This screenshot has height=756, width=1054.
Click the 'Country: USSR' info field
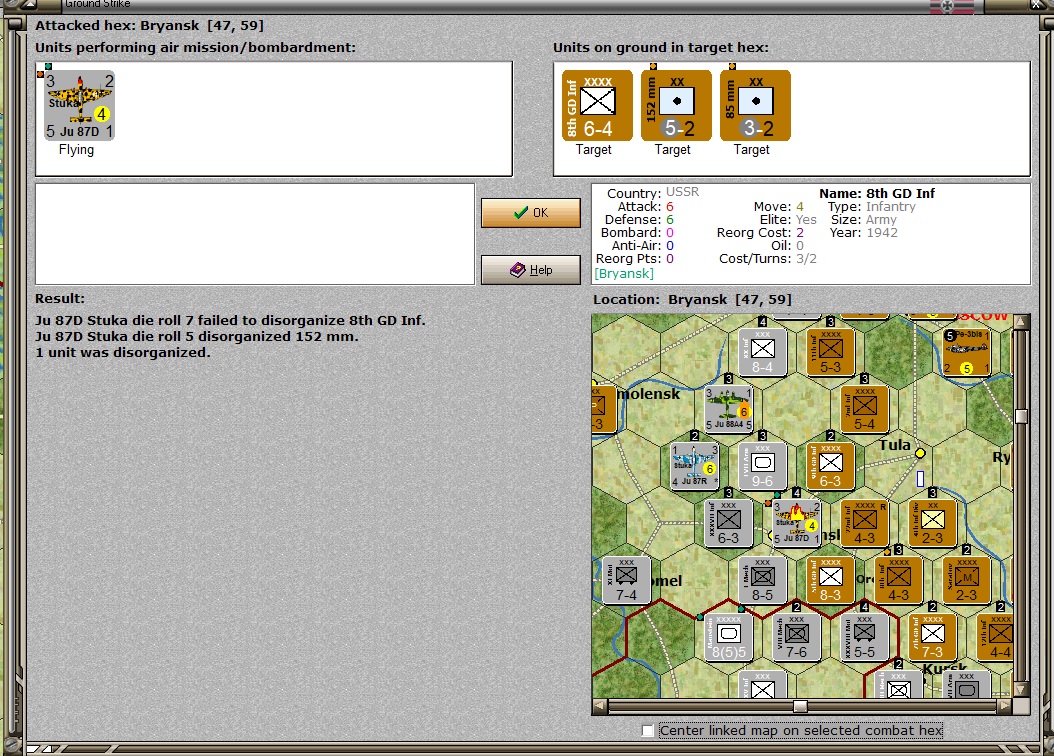653,193
